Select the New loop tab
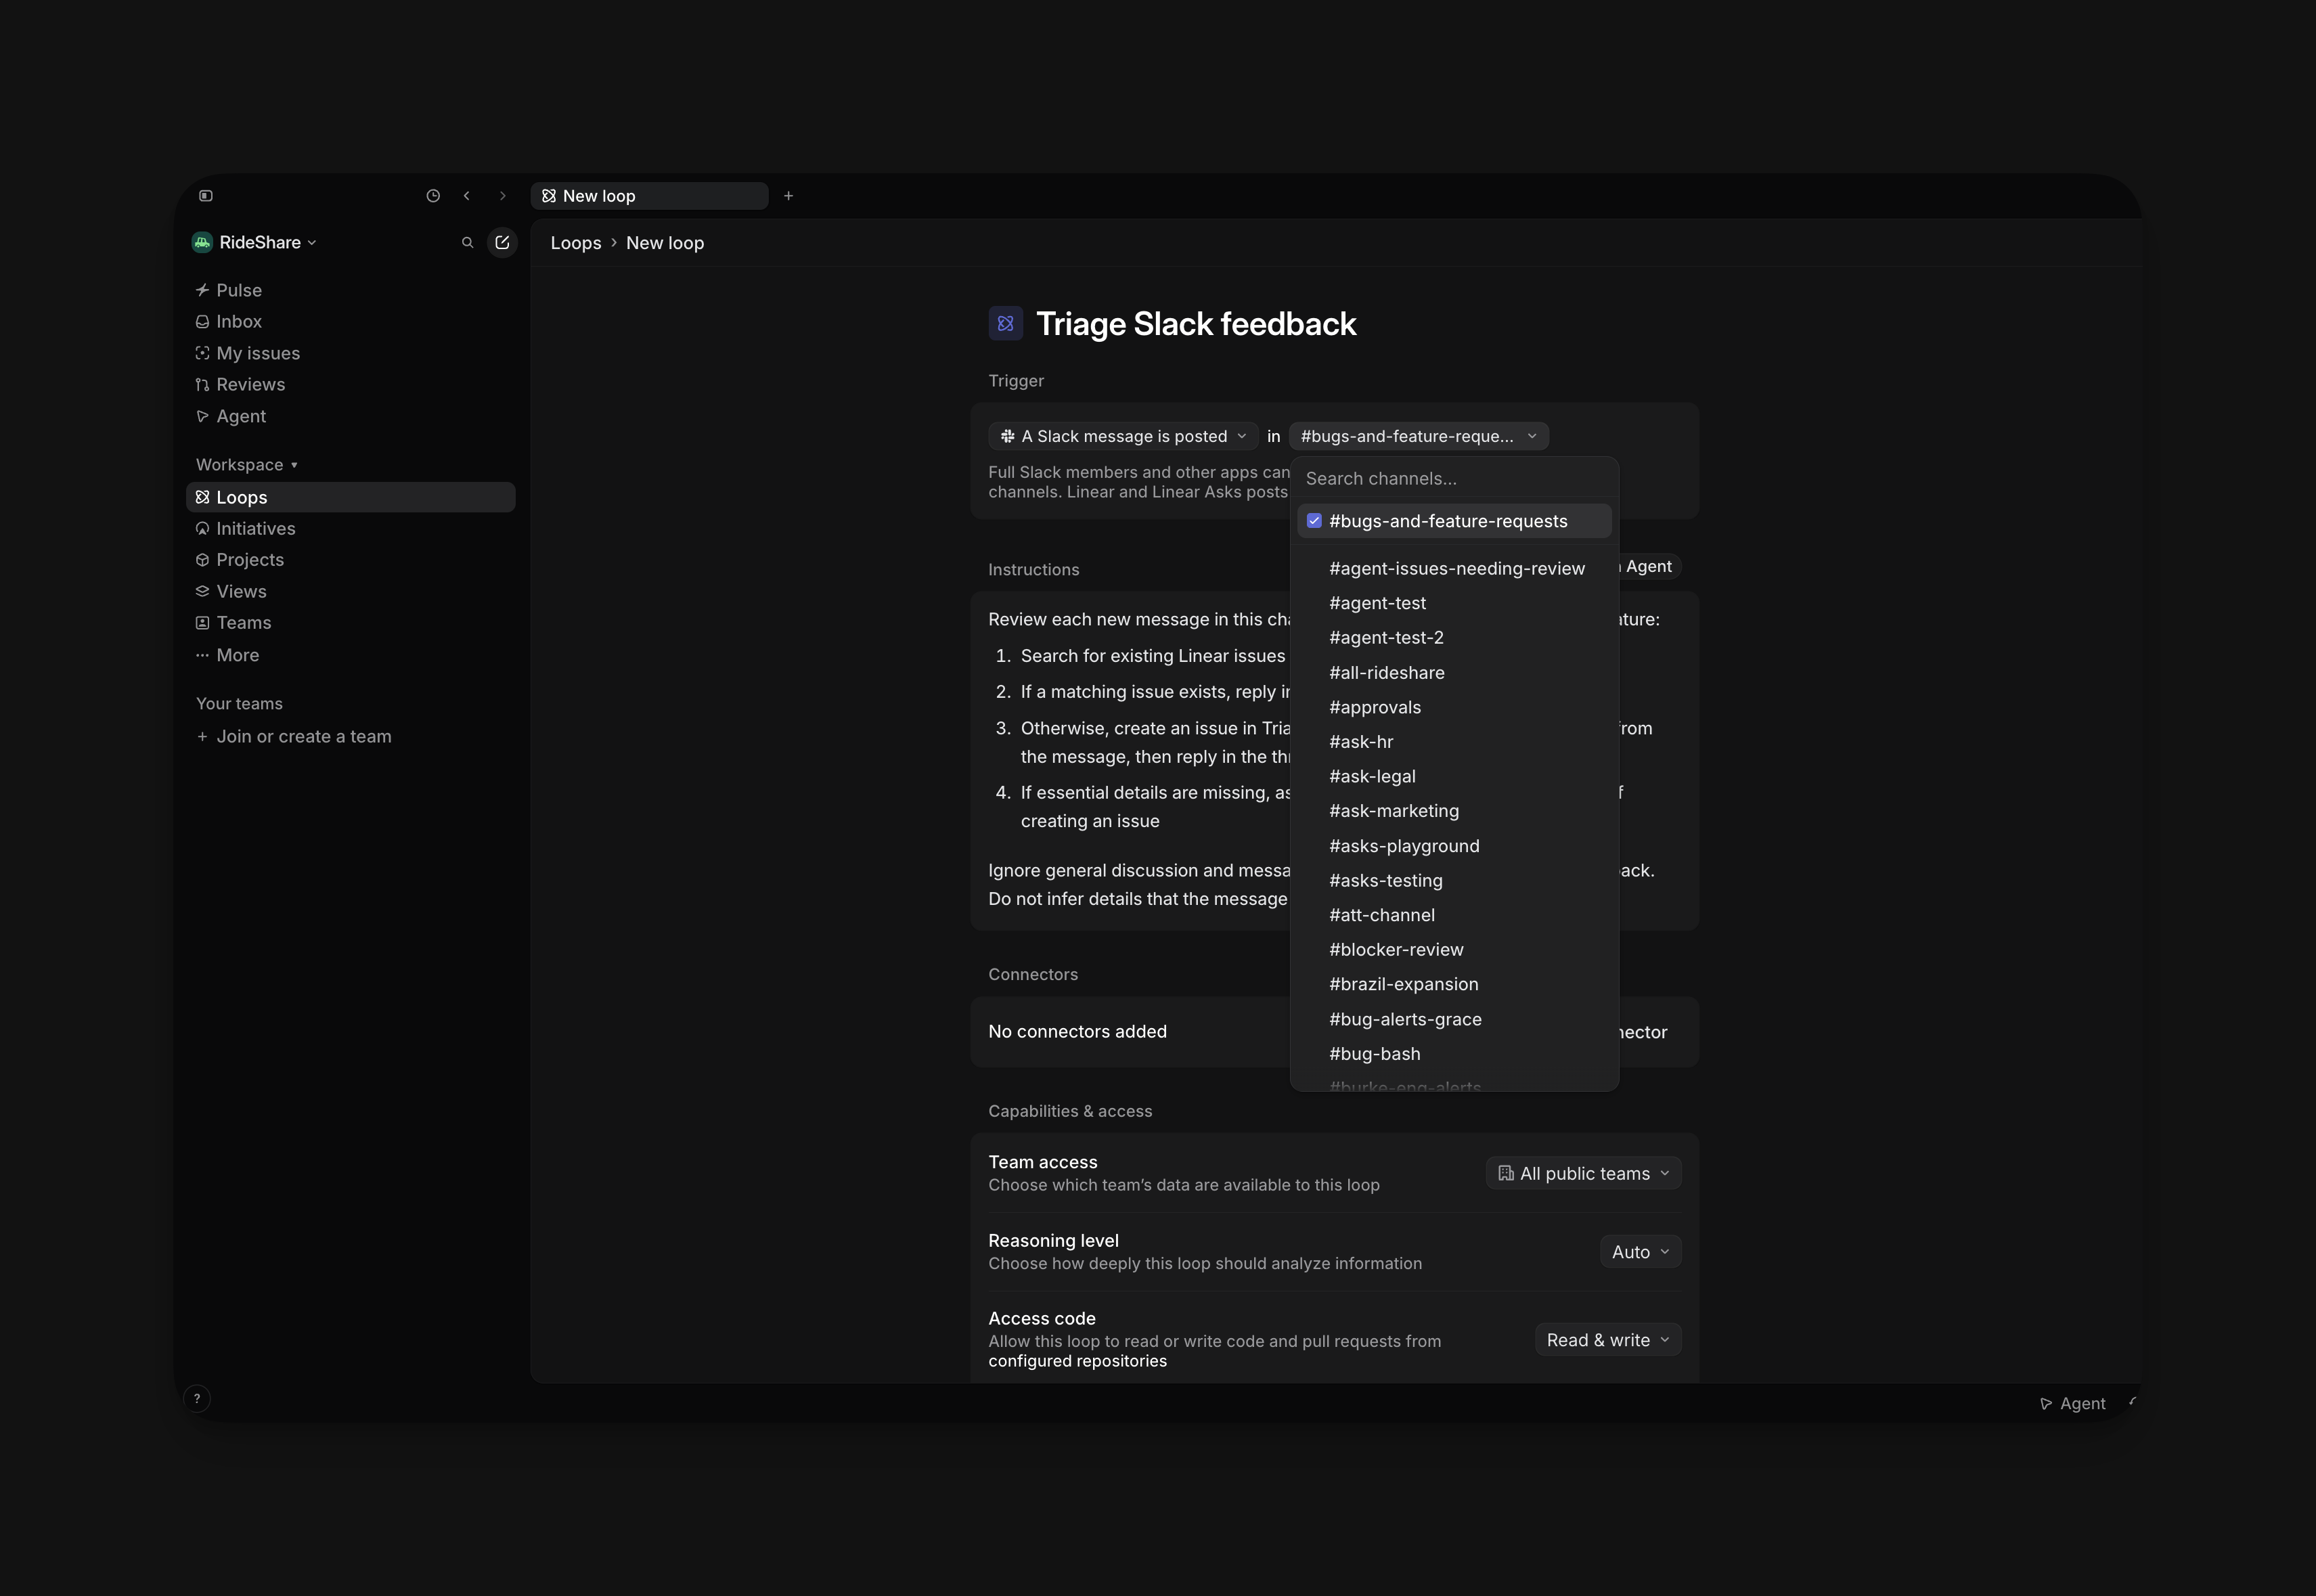Viewport: 2316px width, 1596px height. tap(649, 196)
